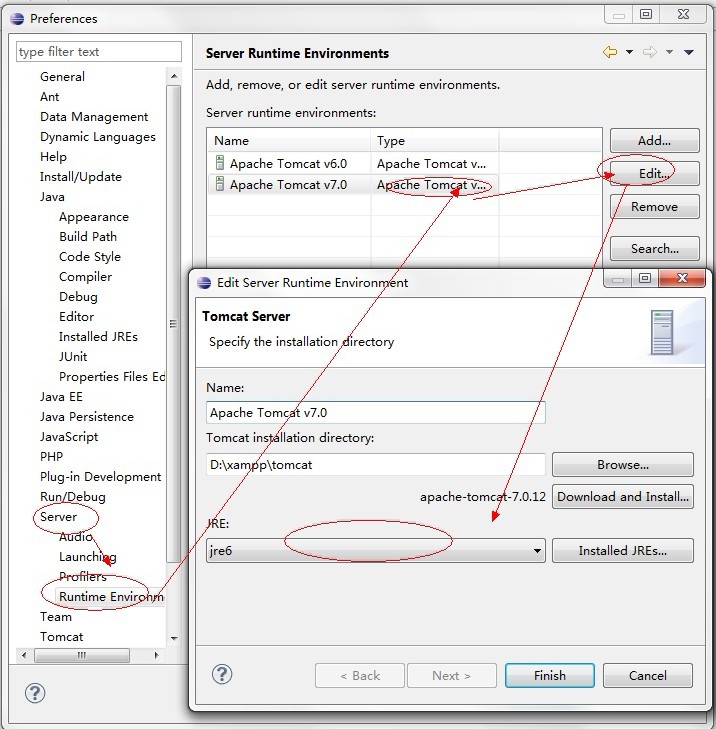Click help icon in Edit Server dialog

(222, 674)
